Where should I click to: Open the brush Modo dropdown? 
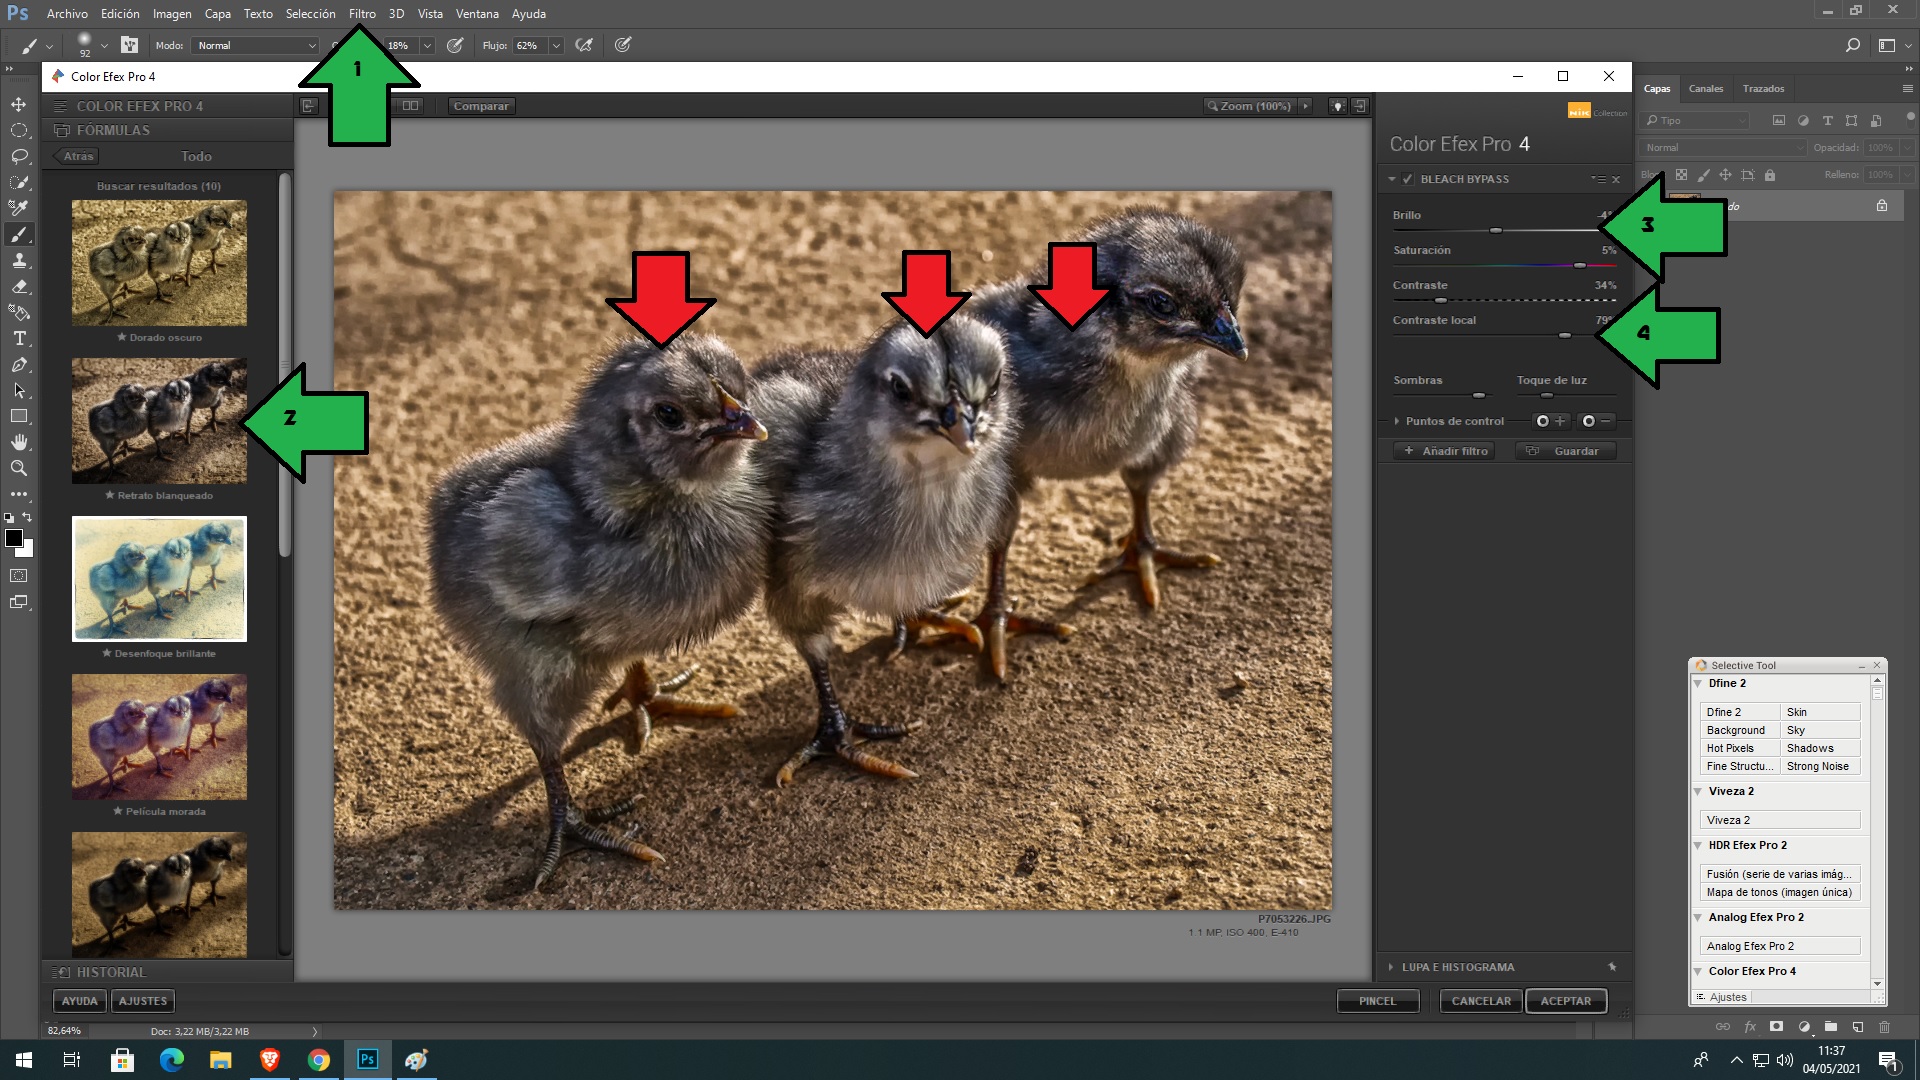coord(256,45)
